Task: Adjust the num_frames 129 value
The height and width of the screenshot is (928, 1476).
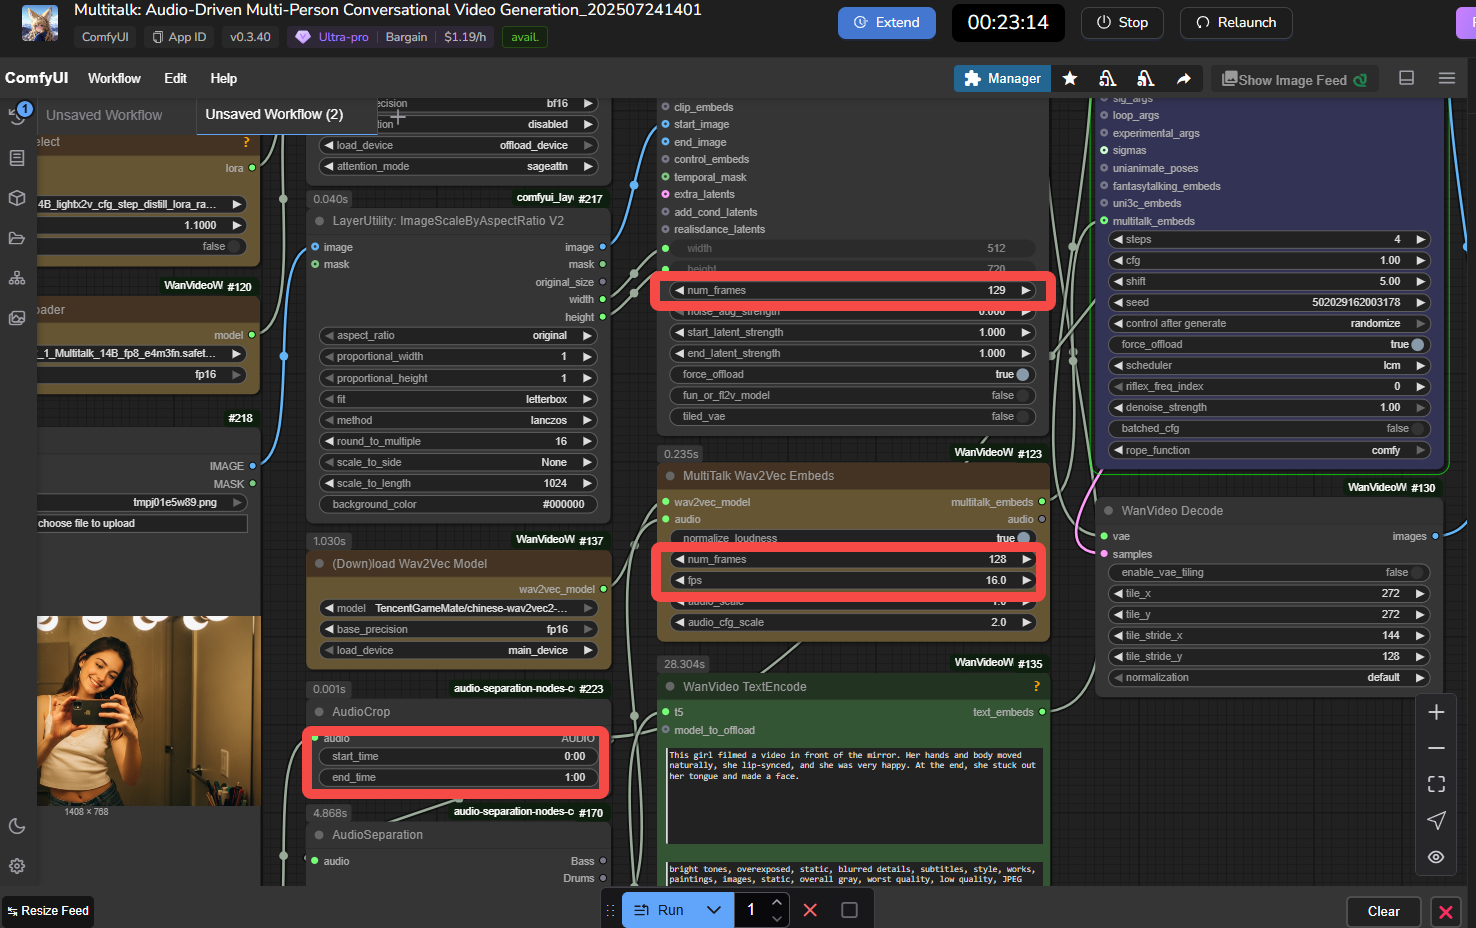Action: click(x=853, y=290)
